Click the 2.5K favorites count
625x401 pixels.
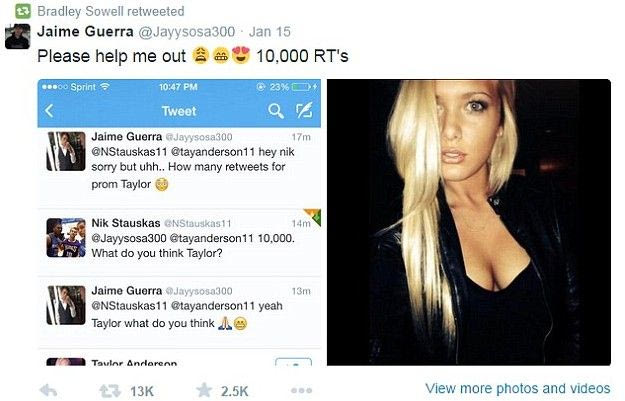pyautogui.click(x=234, y=391)
